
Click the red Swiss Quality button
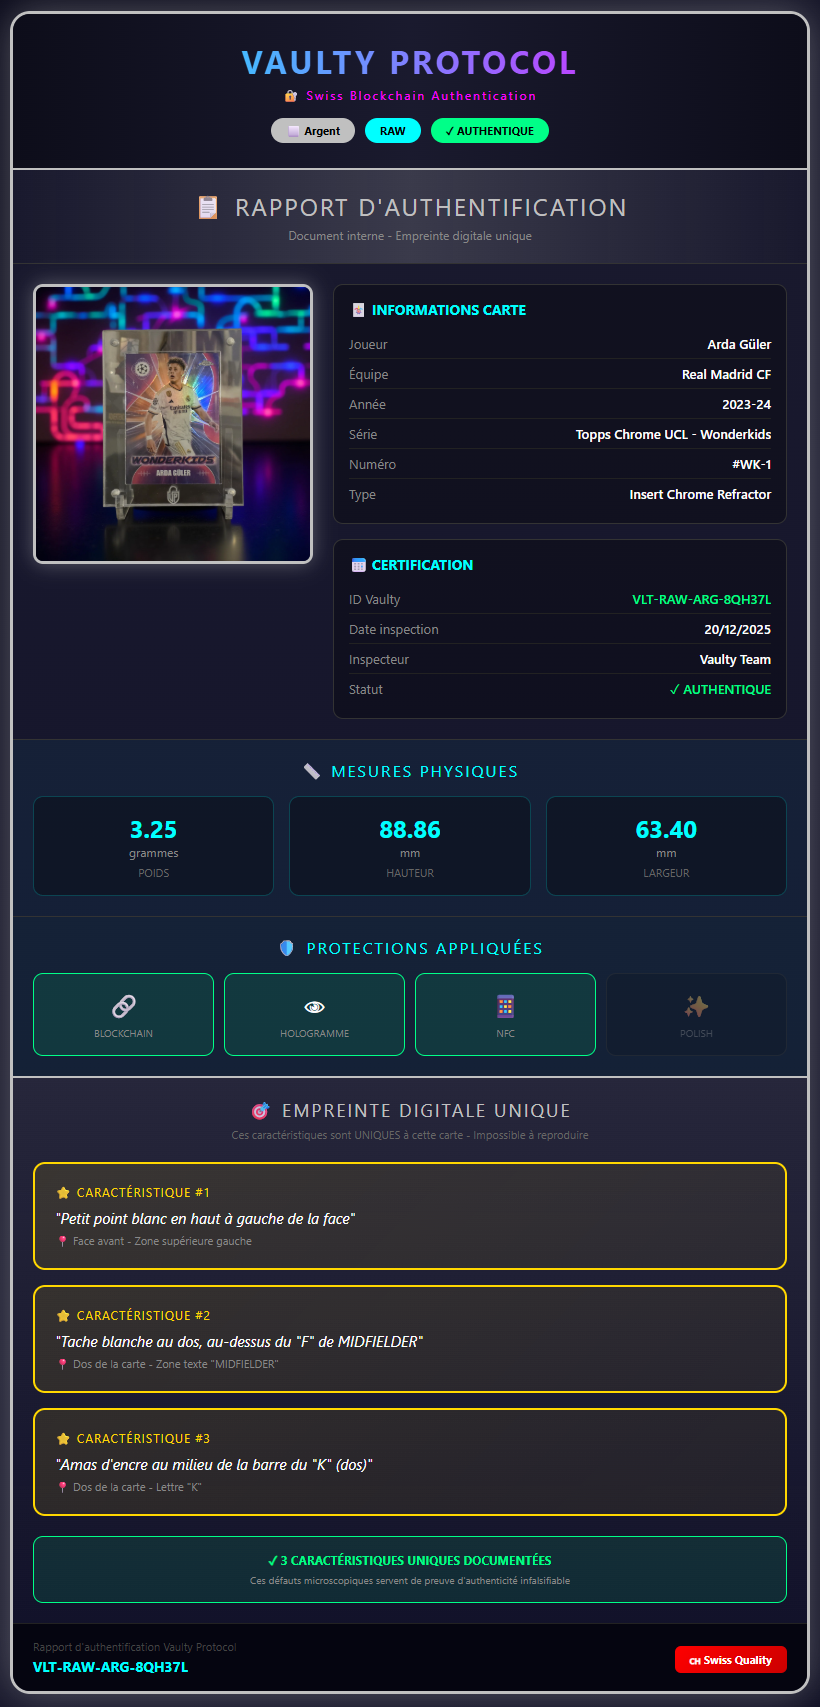click(731, 1659)
